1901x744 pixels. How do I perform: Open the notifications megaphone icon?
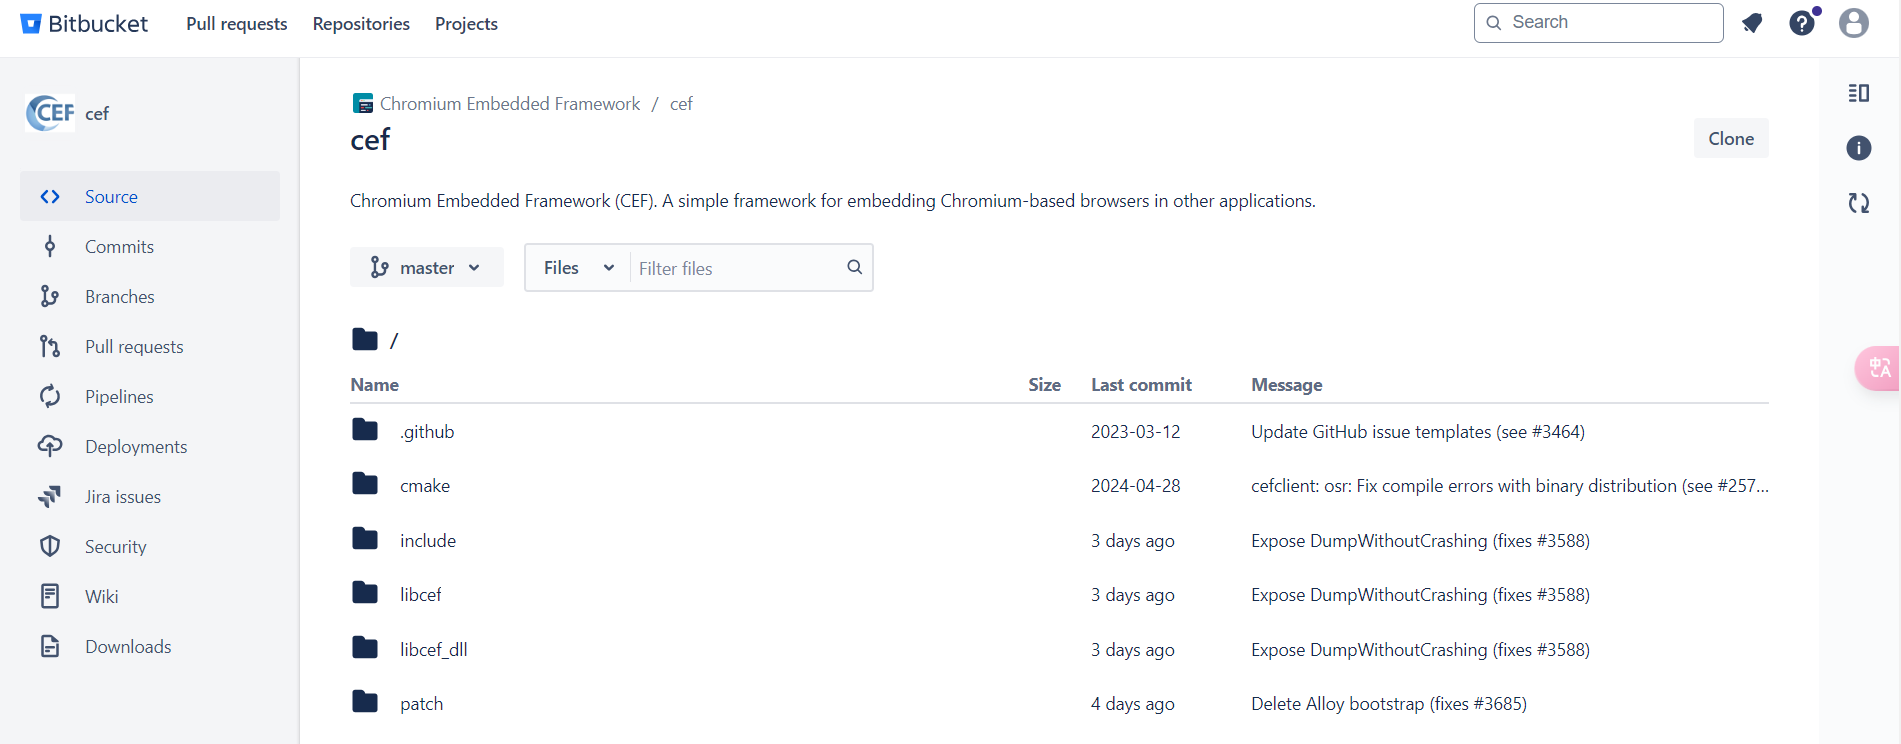pyautogui.click(x=1752, y=23)
